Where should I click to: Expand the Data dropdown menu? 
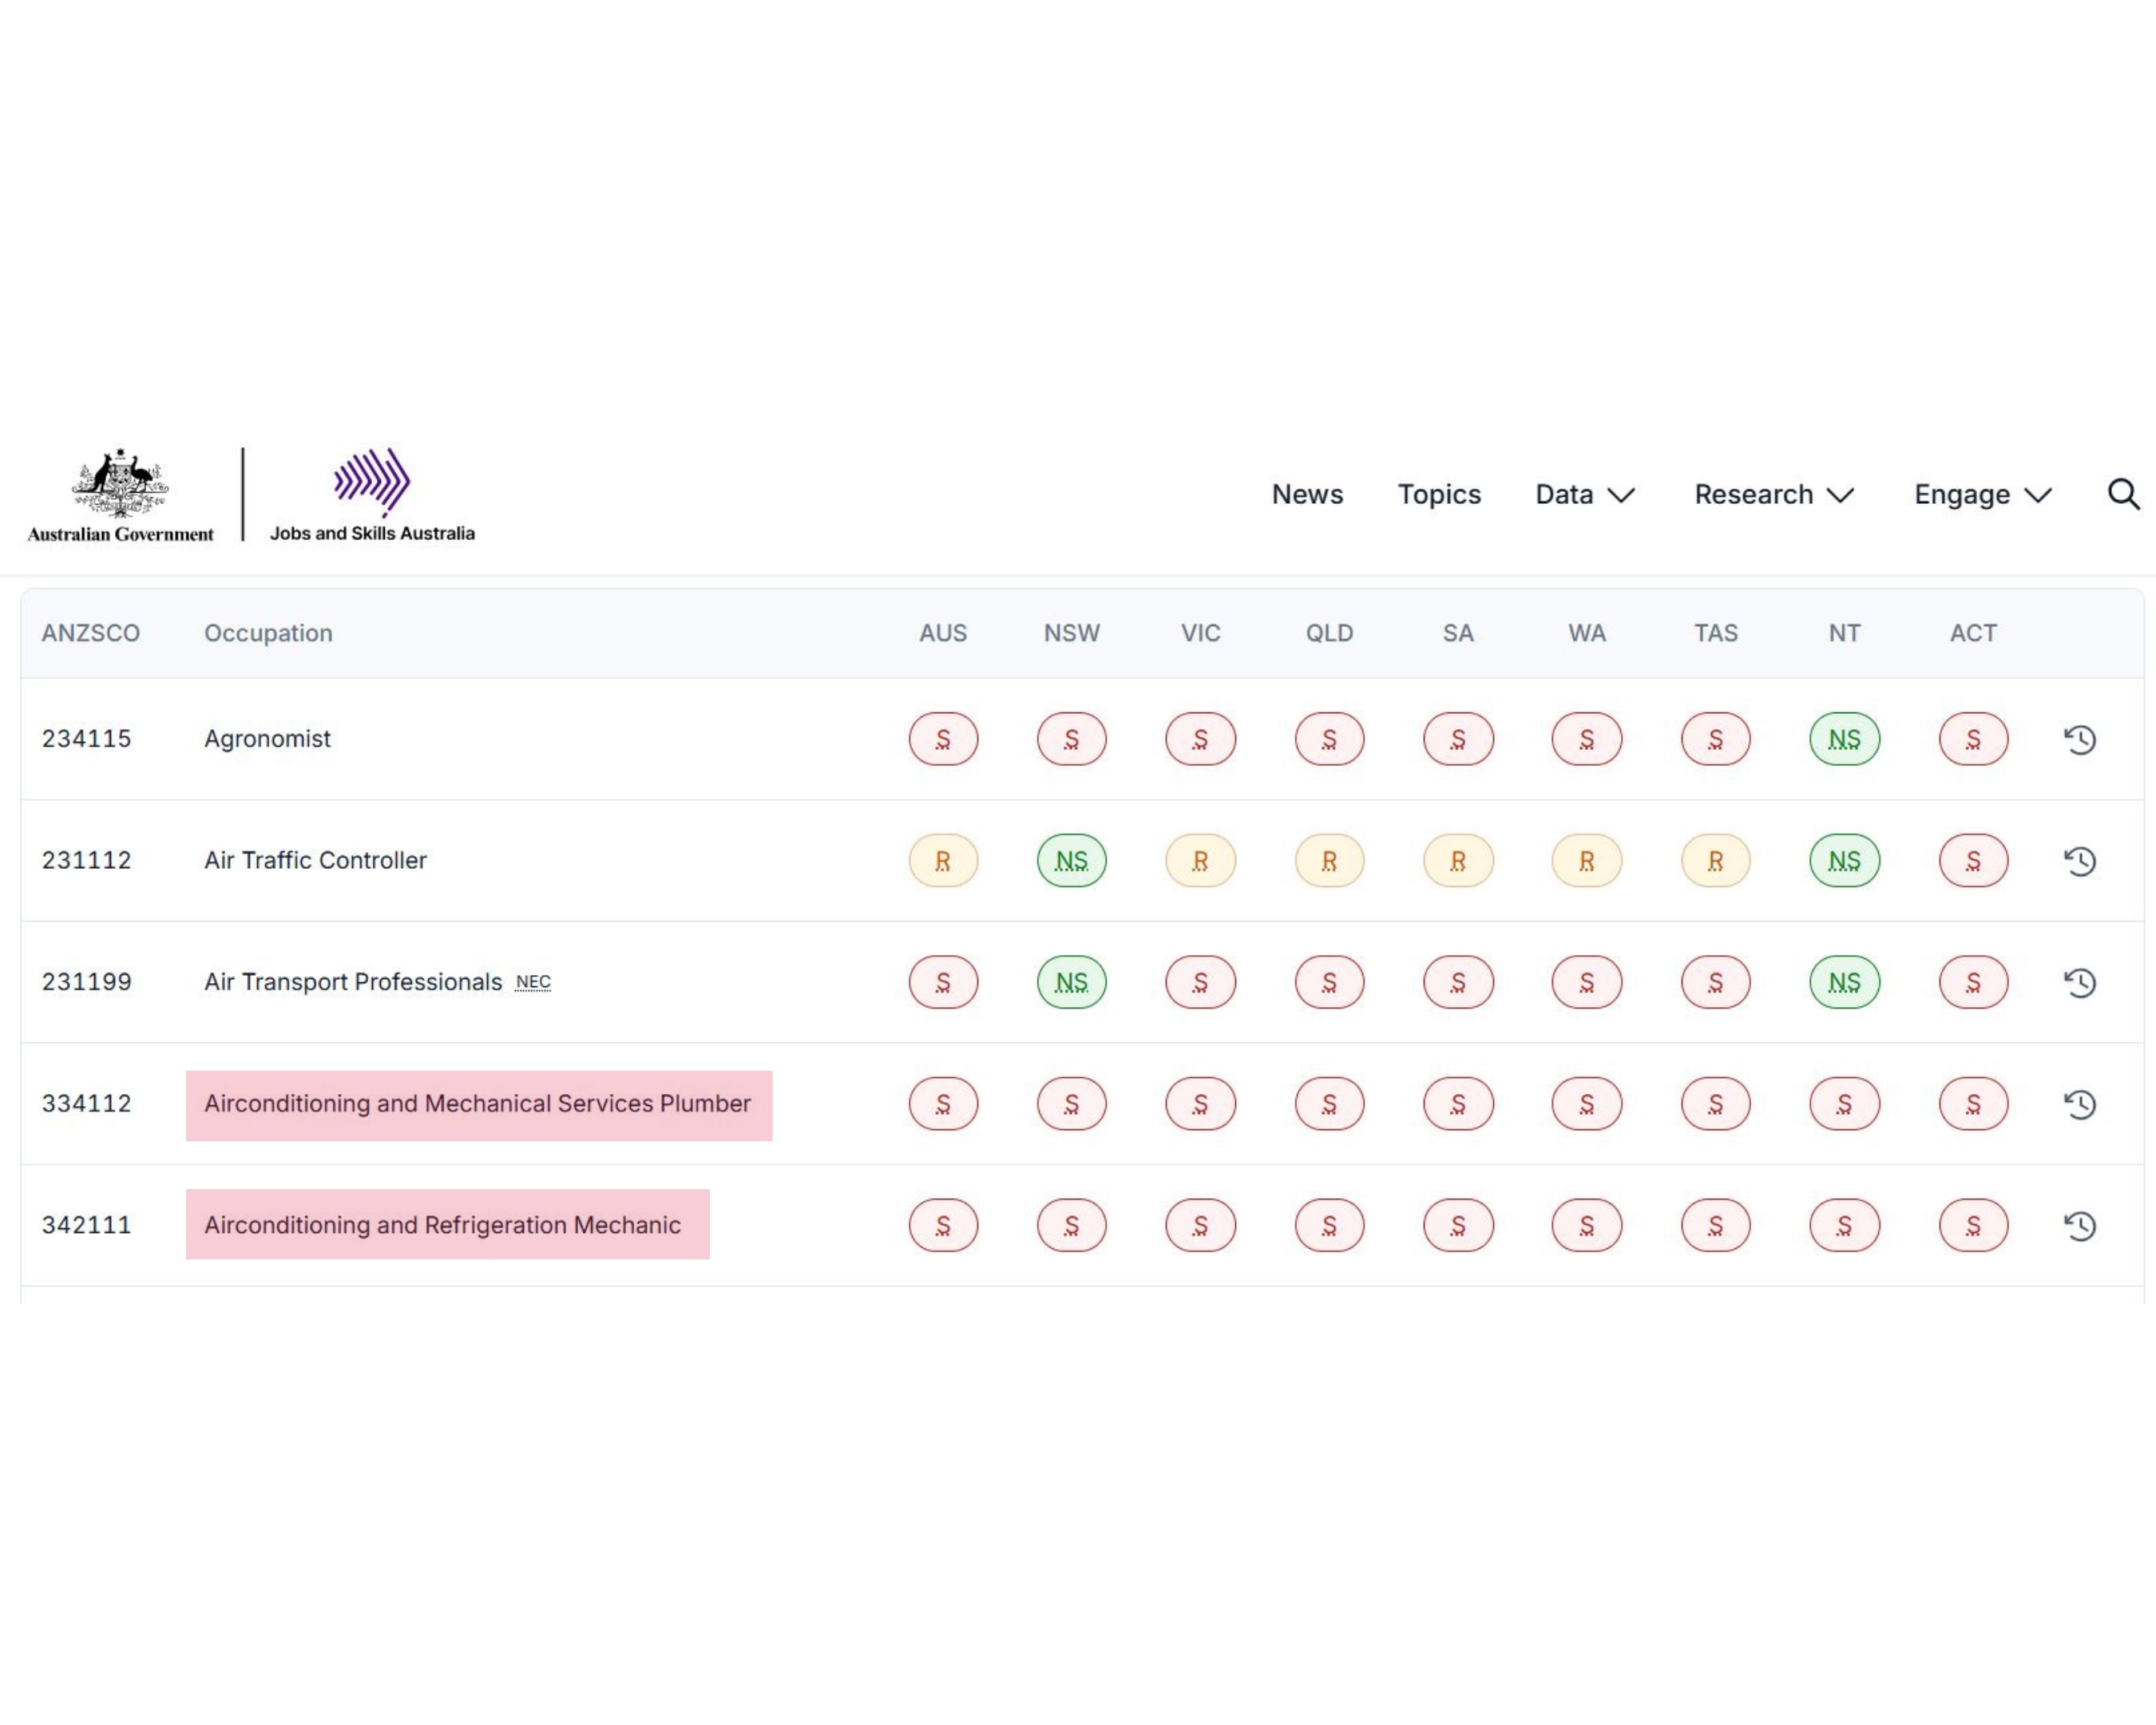pos(1584,494)
